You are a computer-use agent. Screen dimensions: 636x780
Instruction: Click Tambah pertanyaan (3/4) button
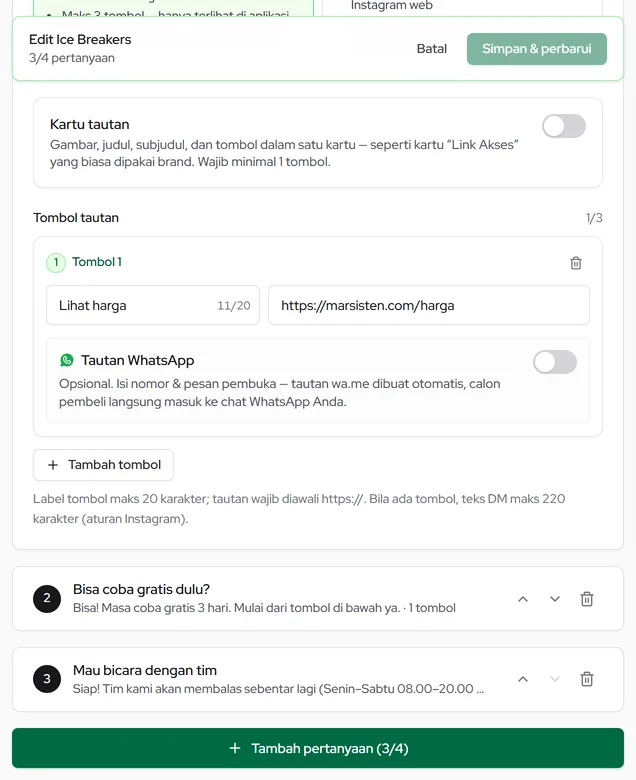click(x=318, y=748)
